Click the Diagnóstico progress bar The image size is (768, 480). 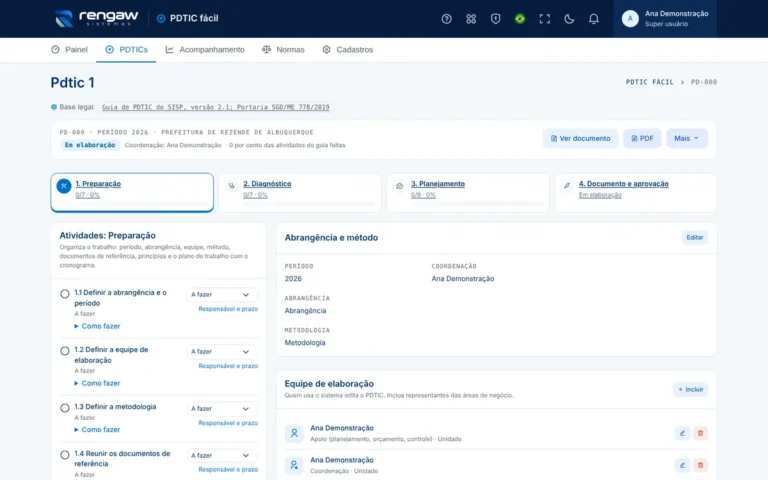309,204
